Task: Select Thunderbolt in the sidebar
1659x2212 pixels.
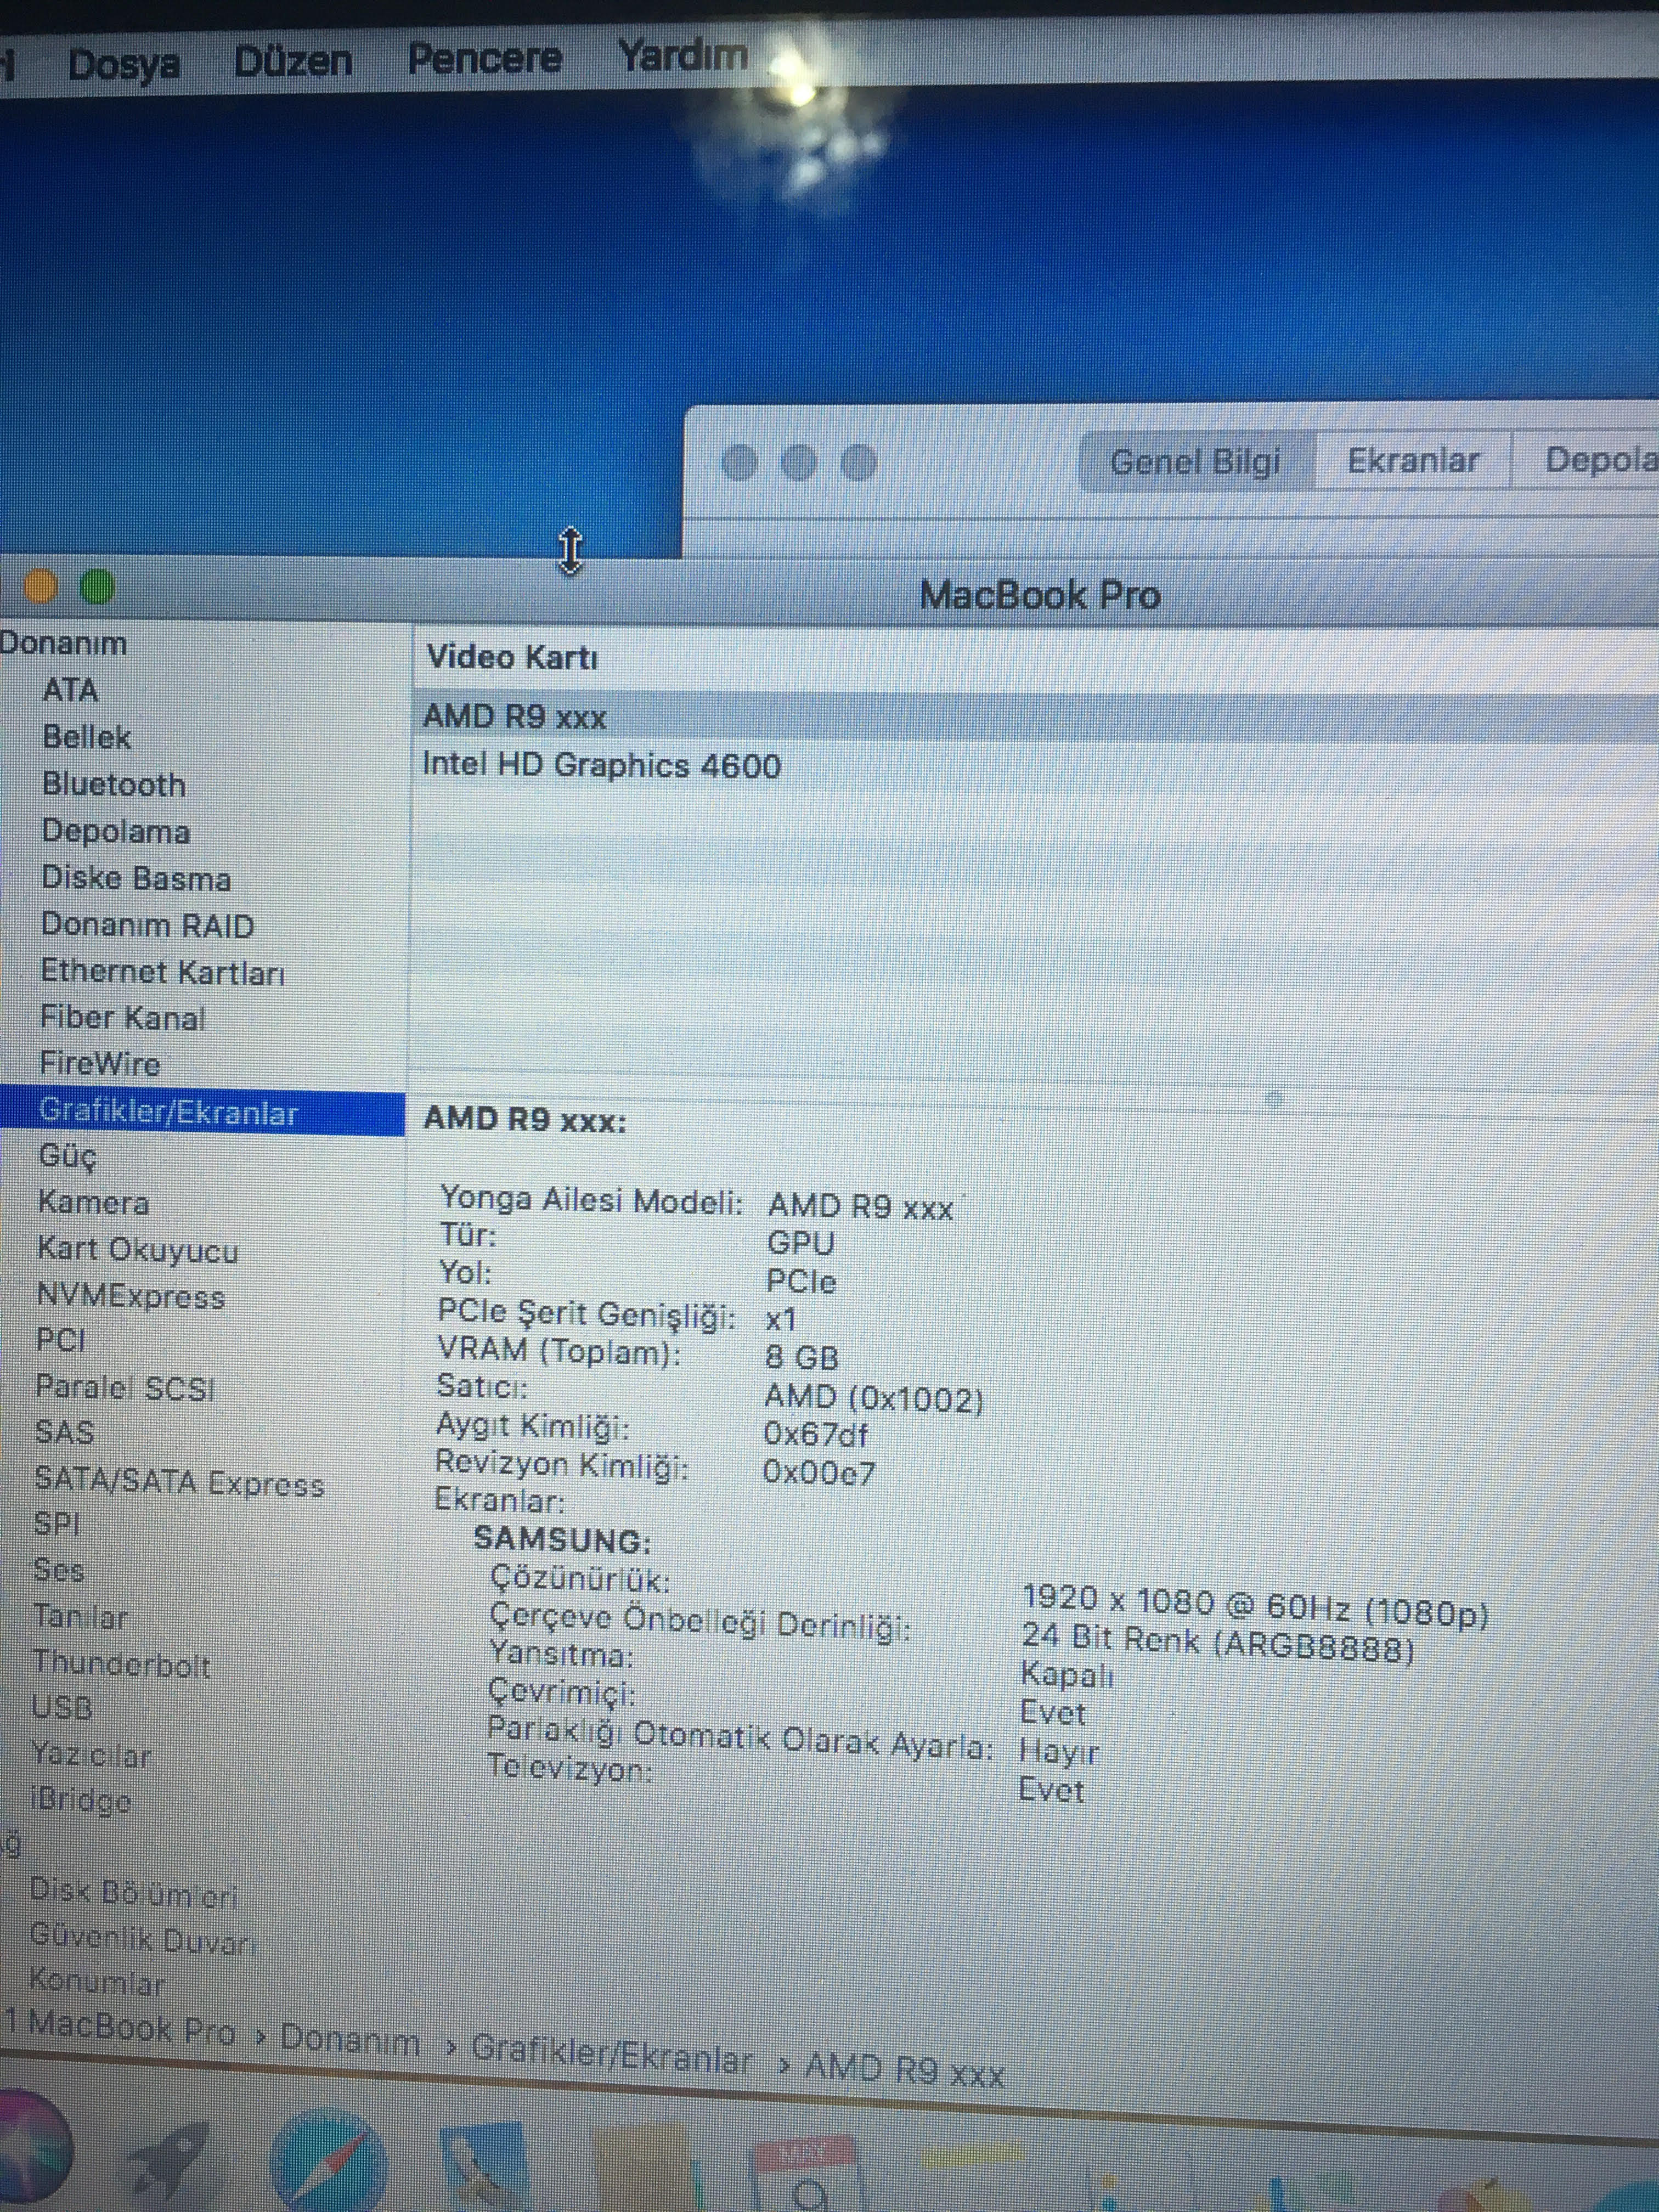Action: click(121, 1664)
